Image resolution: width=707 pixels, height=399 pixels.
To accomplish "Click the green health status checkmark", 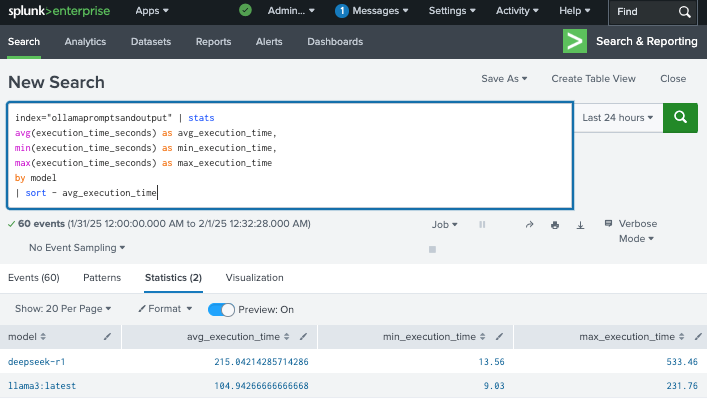I will coord(245,10).
